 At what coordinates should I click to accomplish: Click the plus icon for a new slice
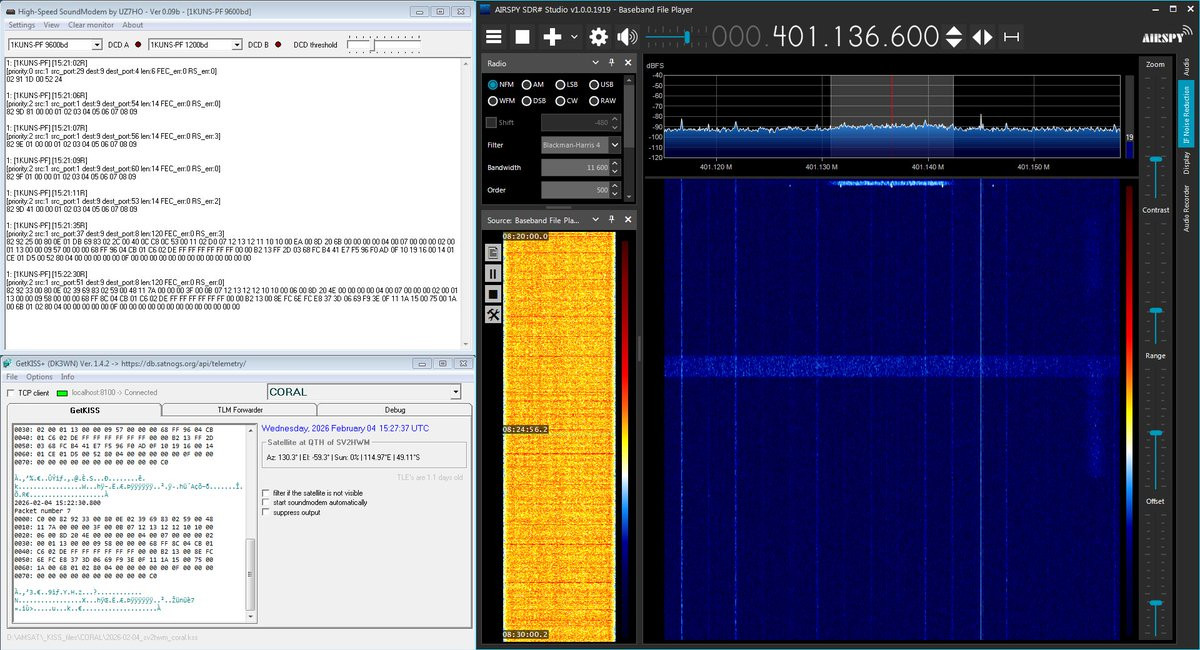(552, 37)
